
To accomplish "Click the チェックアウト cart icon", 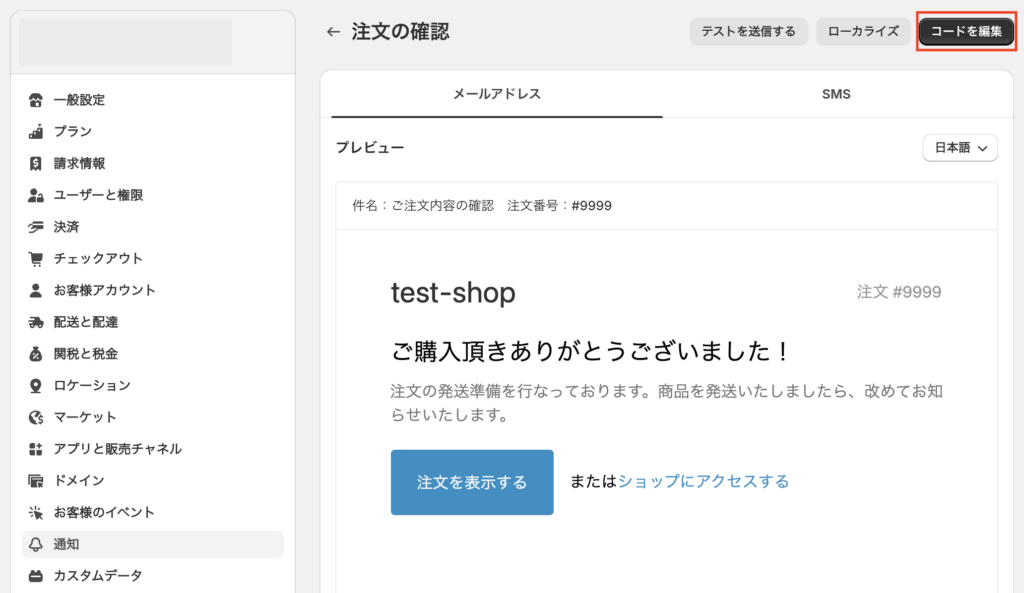I will (36, 259).
